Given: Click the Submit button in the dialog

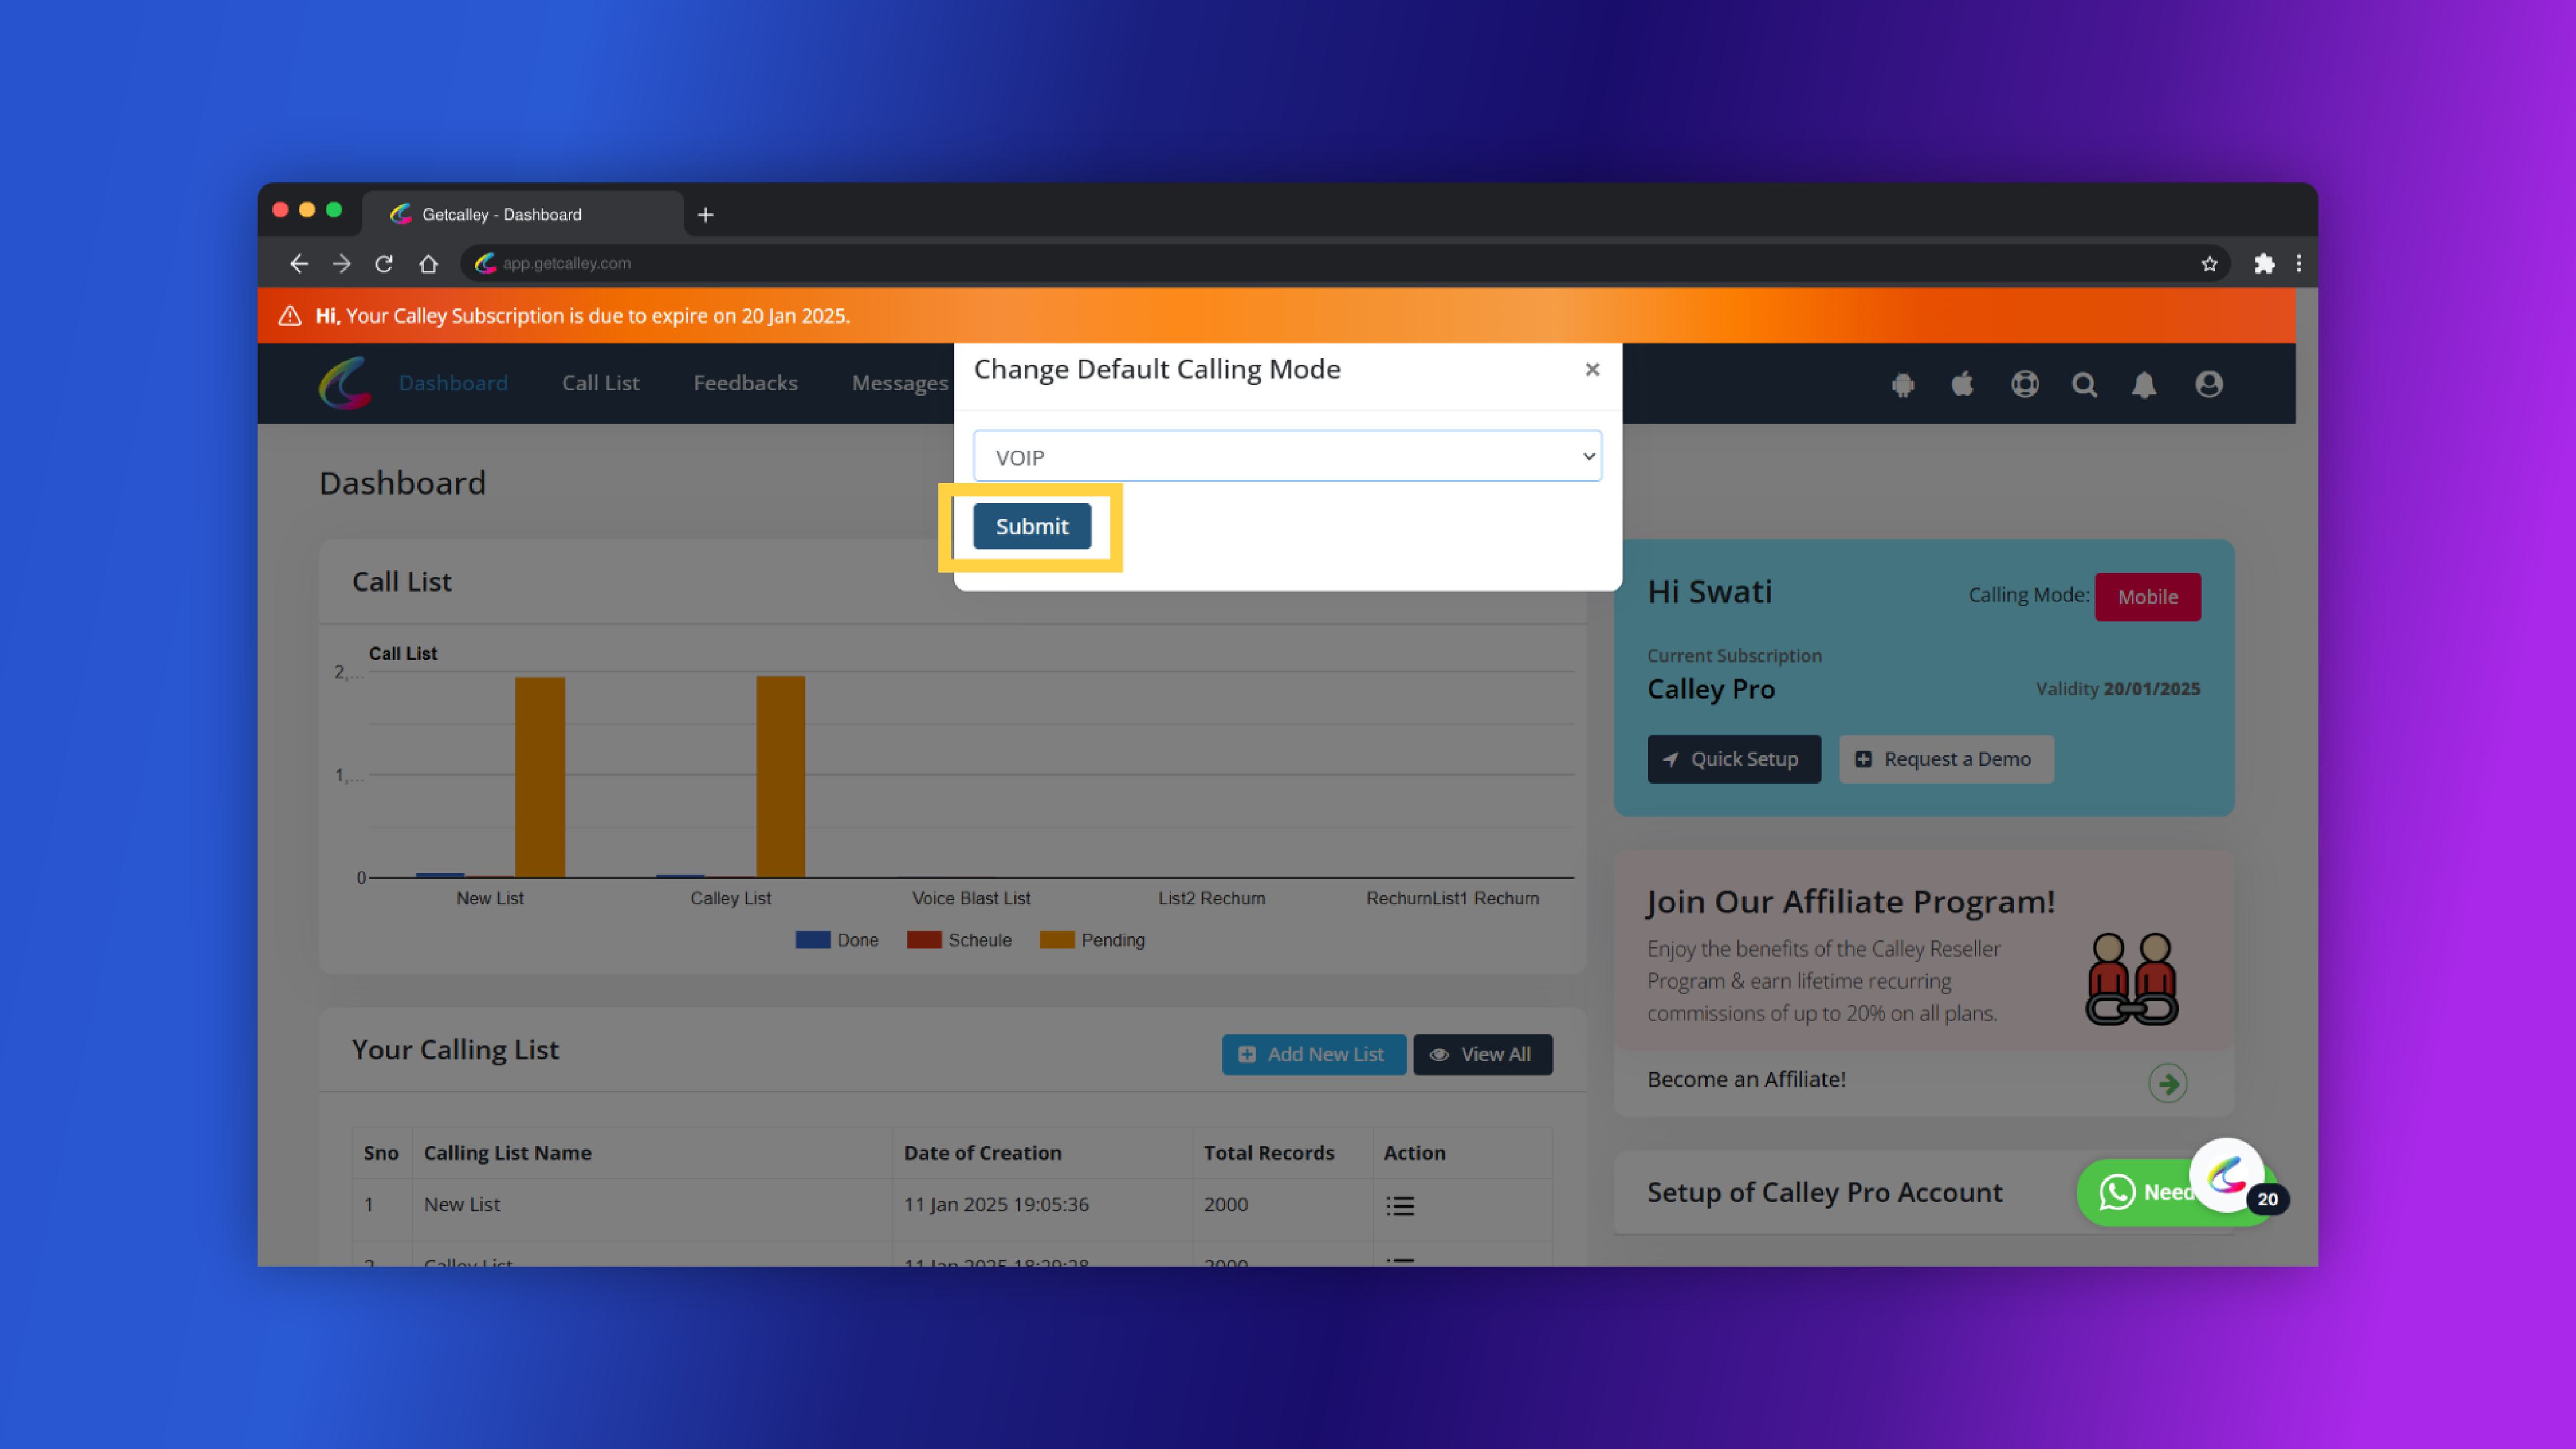Looking at the screenshot, I should (1032, 526).
